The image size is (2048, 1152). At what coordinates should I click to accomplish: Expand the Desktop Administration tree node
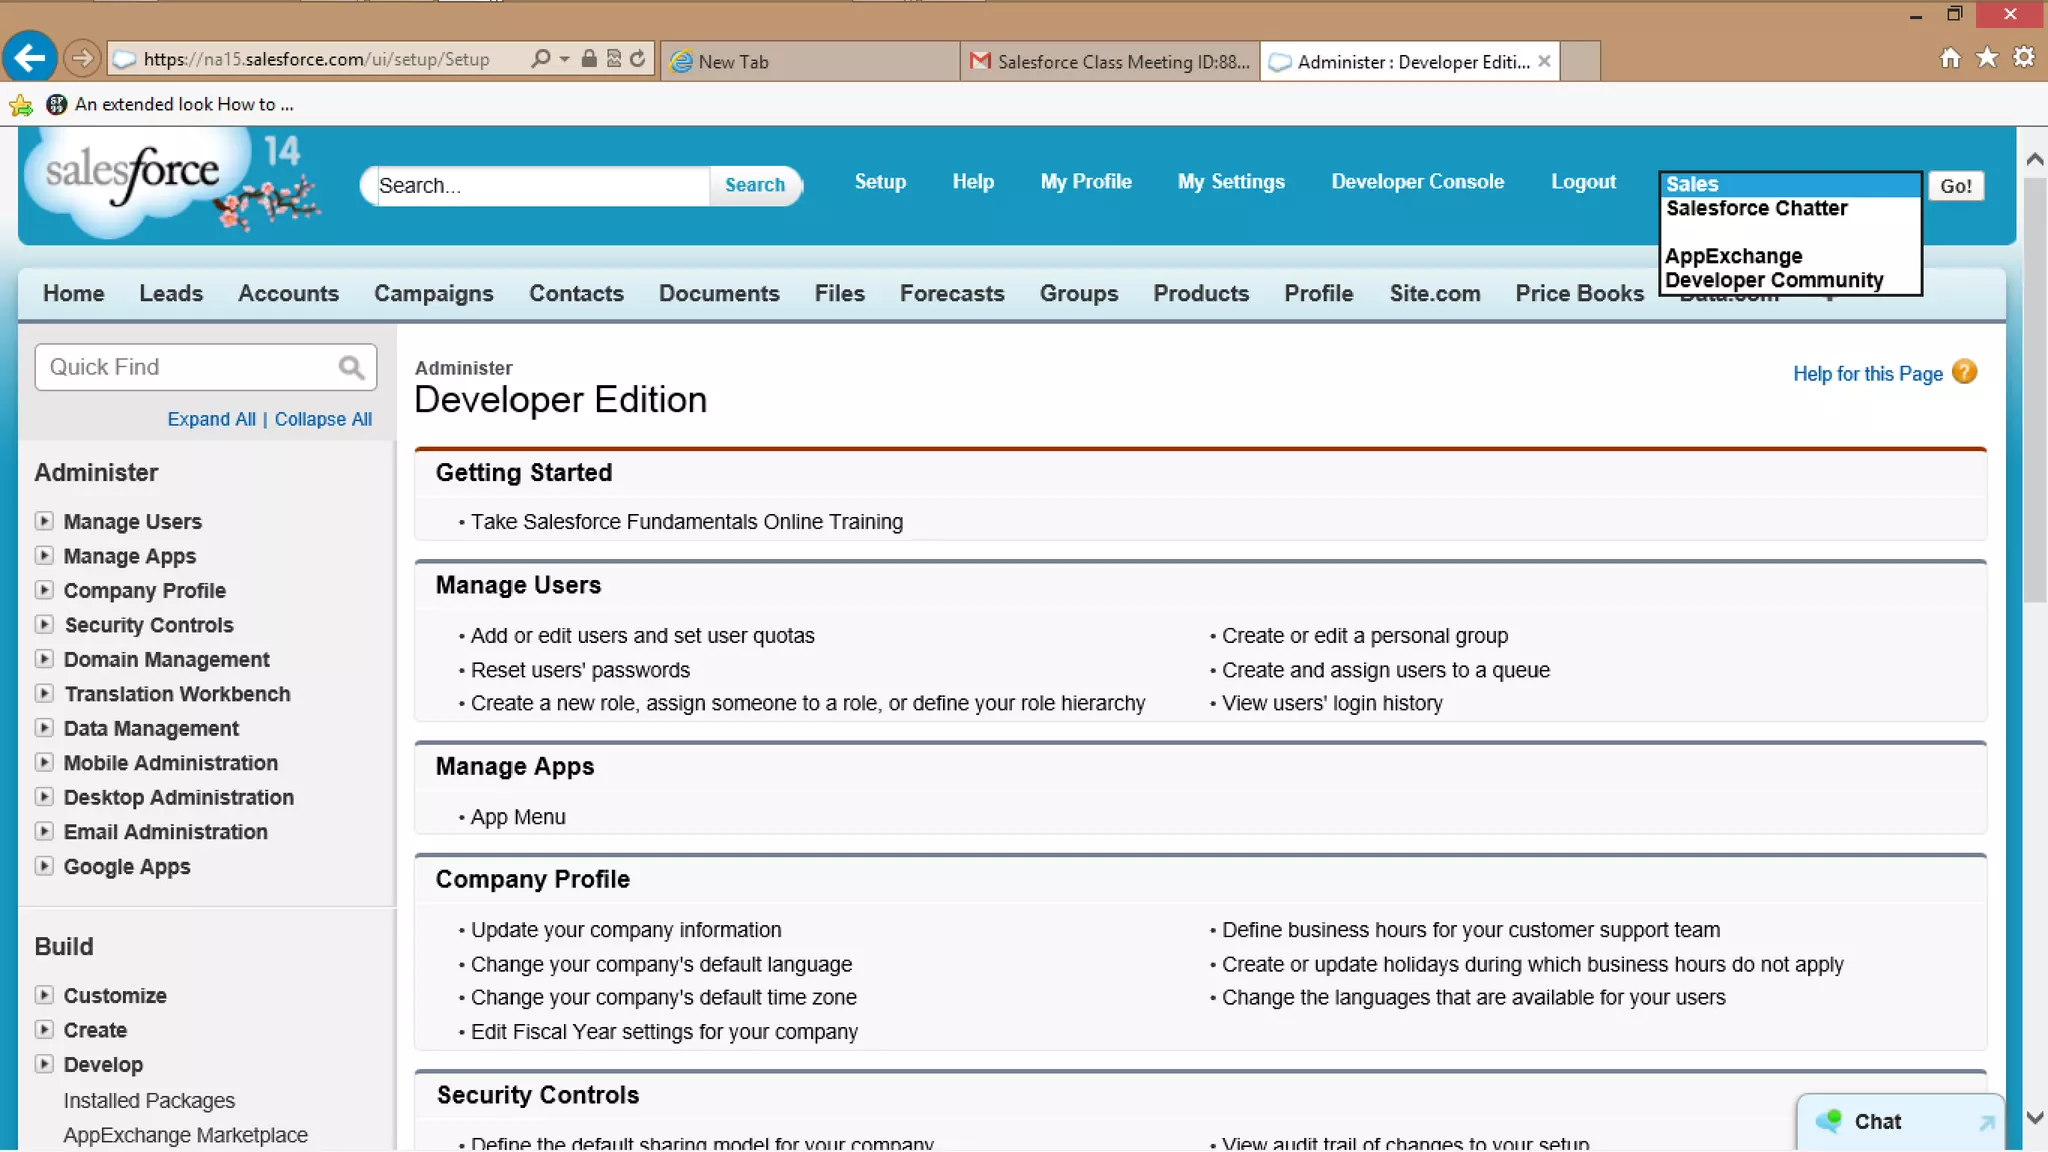pos(44,797)
